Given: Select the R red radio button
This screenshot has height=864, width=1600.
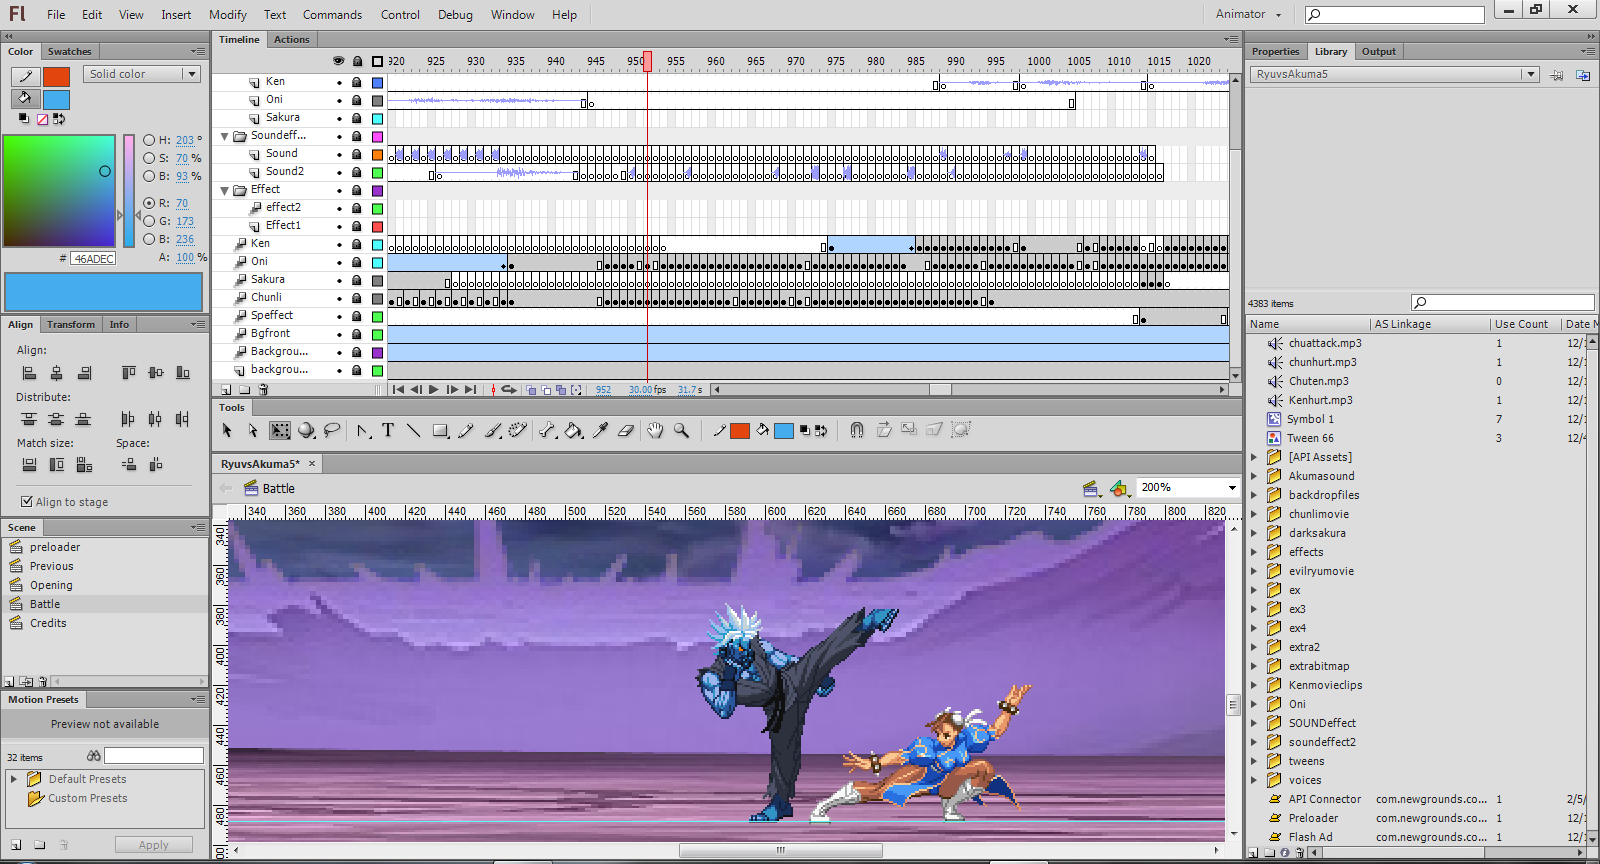Looking at the screenshot, I should pos(149,203).
